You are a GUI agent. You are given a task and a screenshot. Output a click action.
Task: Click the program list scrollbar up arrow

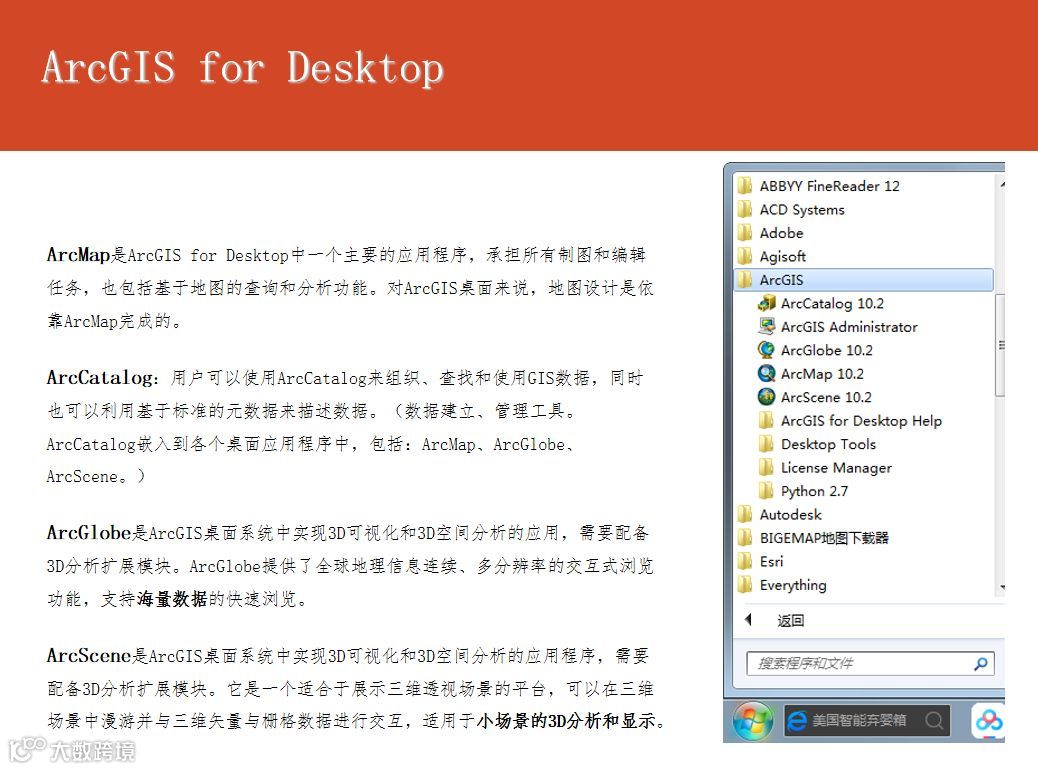(x=1002, y=184)
